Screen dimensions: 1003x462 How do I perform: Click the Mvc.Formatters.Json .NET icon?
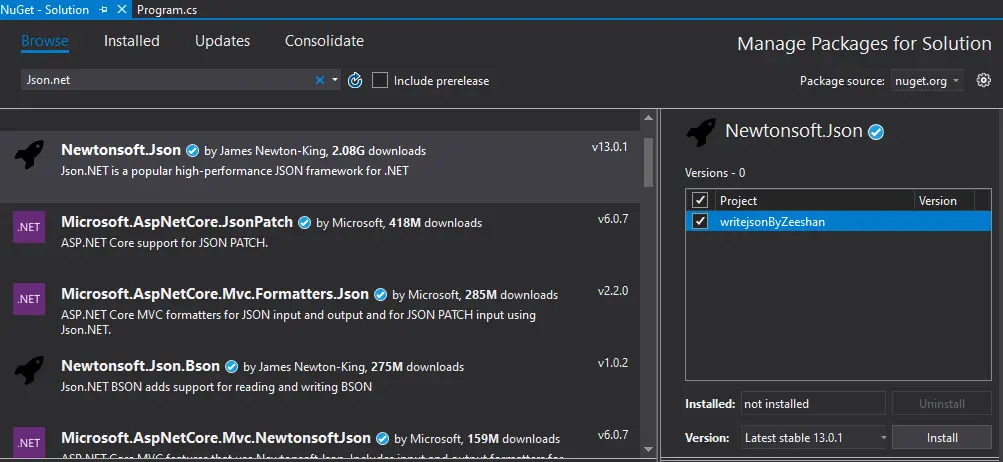click(x=29, y=299)
